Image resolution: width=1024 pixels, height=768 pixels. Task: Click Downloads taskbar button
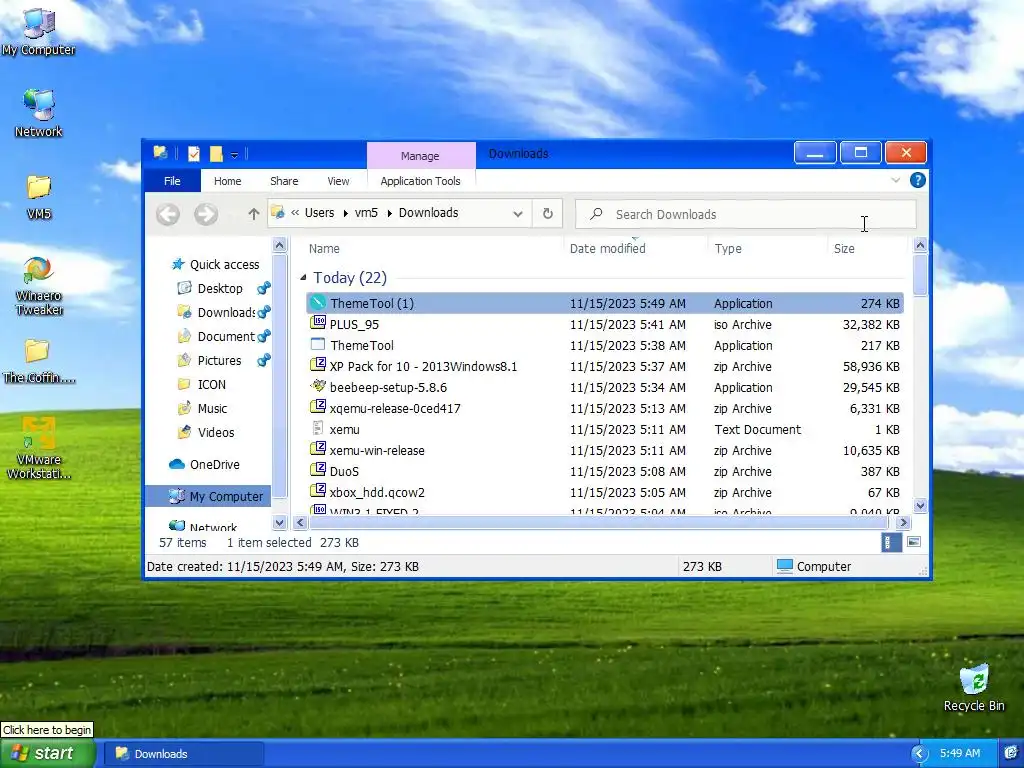(x=184, y=754)
